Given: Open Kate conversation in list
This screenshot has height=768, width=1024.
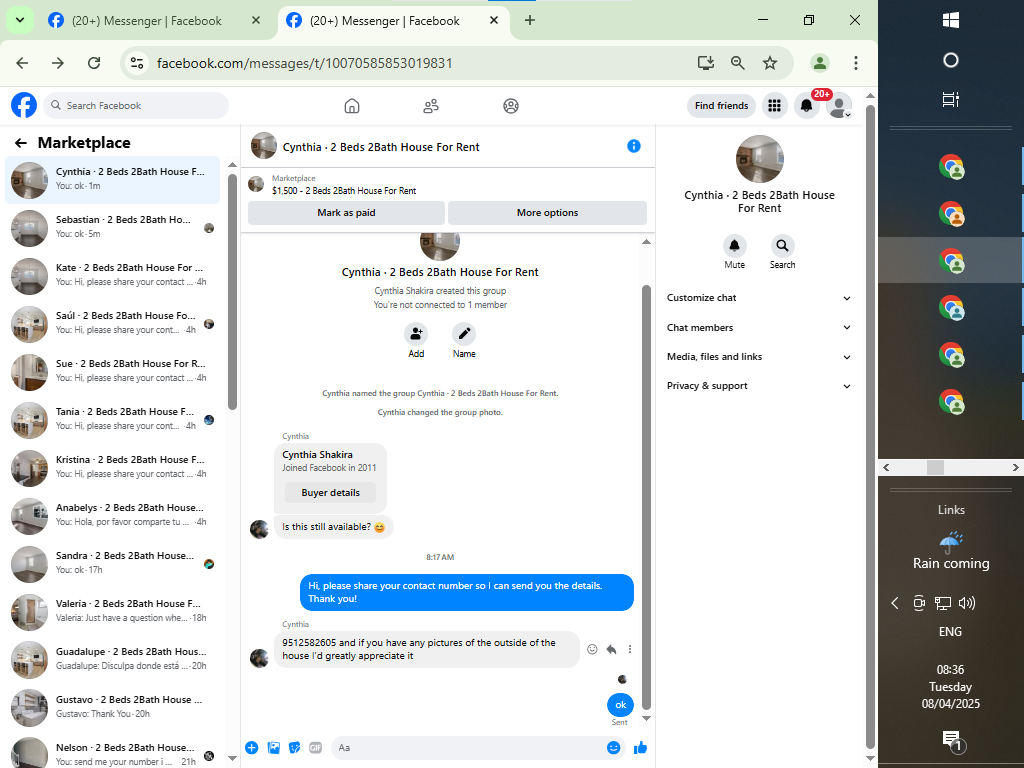Looking at the screenshot, I should [x=112, y=275].
